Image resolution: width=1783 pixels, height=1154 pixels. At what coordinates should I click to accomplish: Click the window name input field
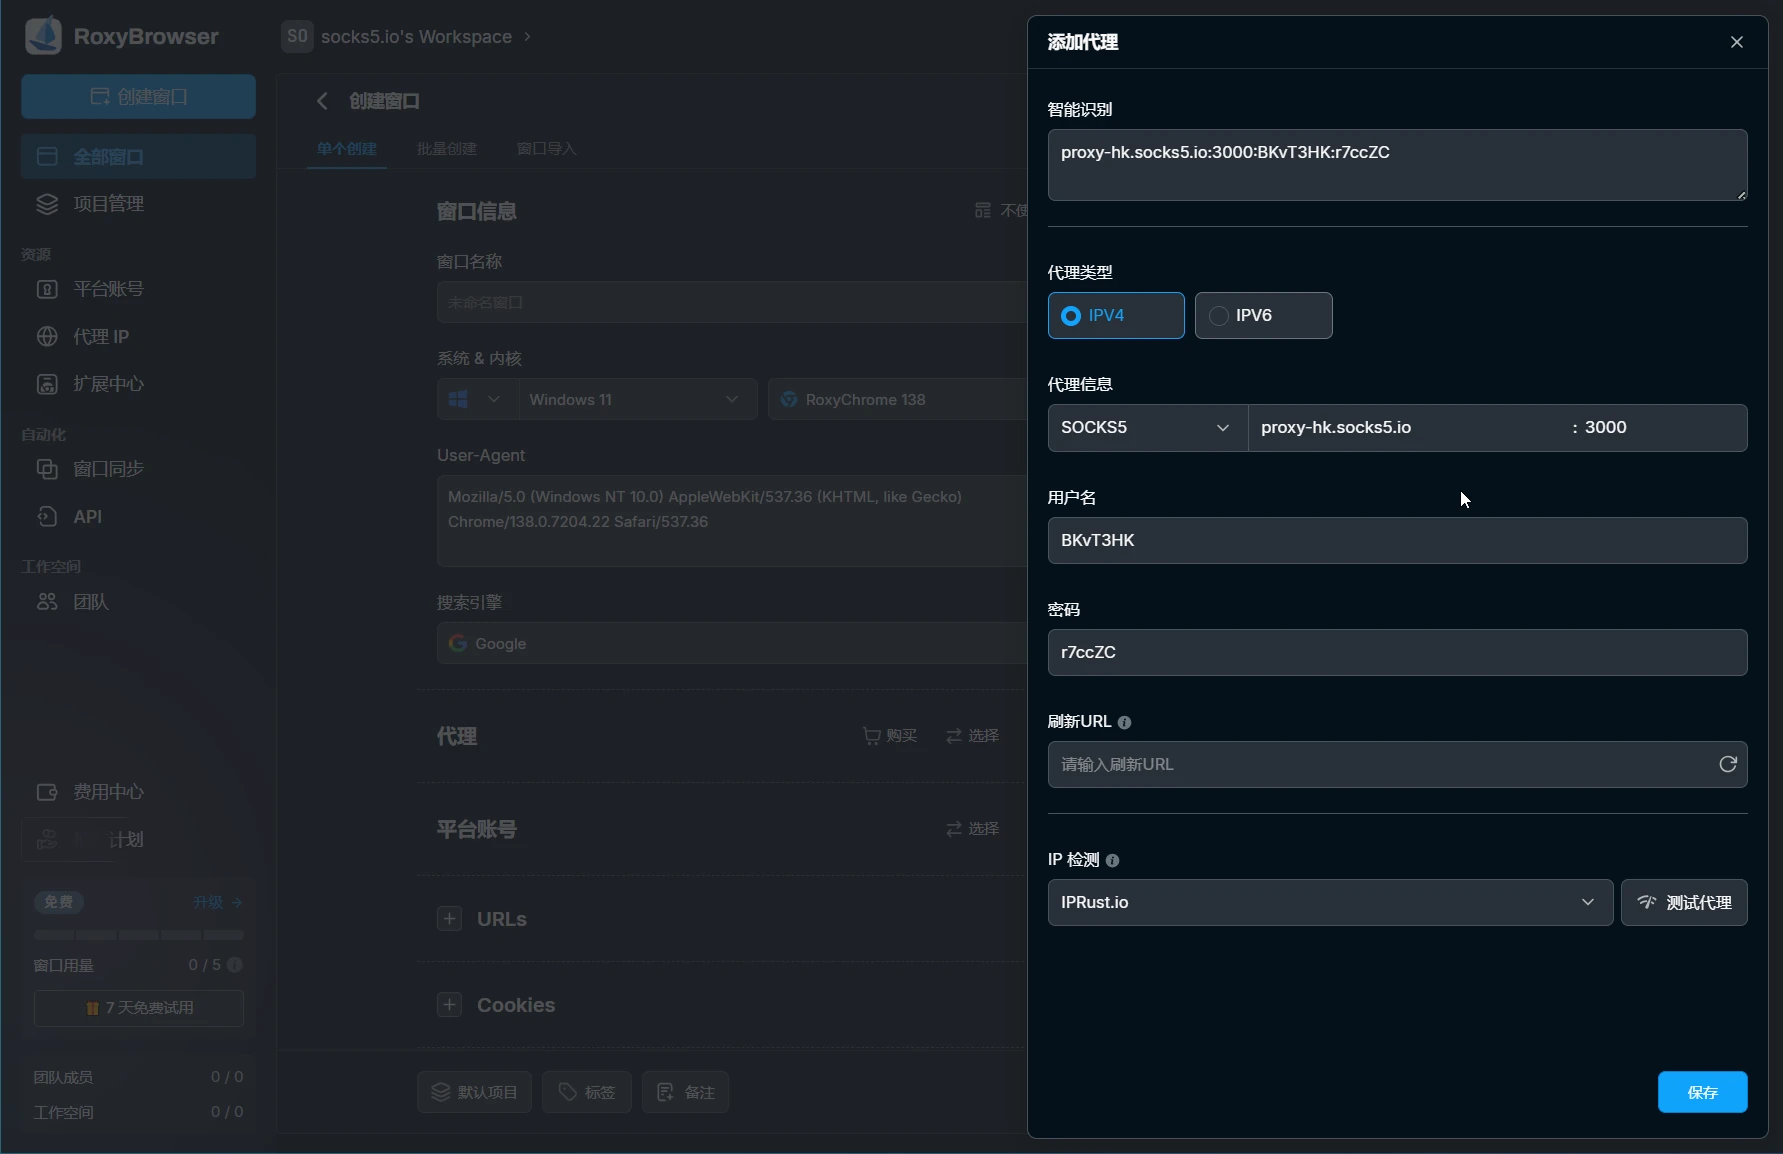pyautogui.click(x=732, y=302)
